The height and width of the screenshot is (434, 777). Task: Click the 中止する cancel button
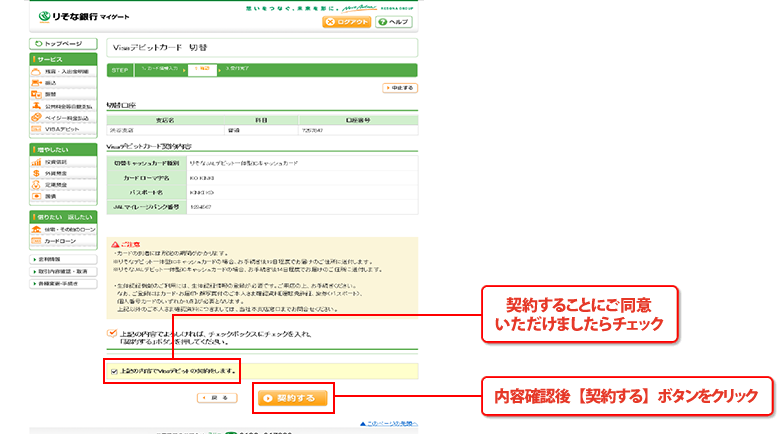click(400, 88)
